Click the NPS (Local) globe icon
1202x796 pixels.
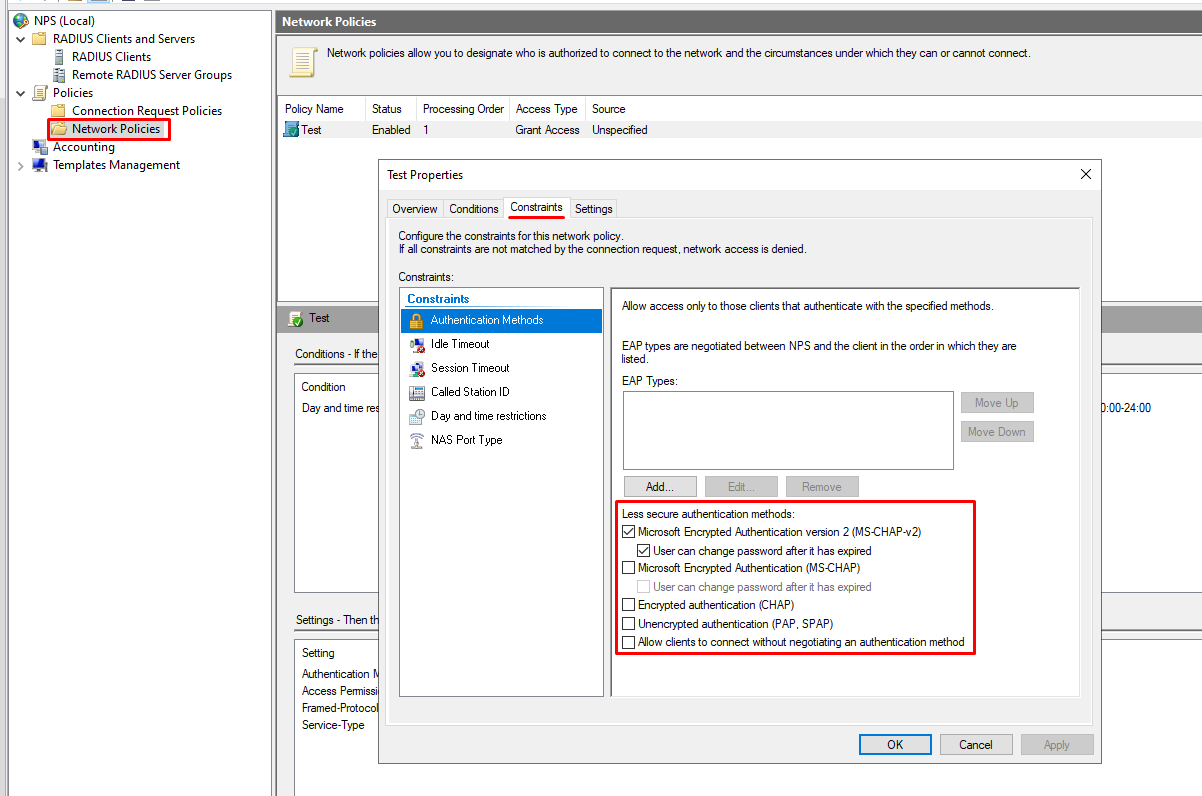(x=21, y=21)
